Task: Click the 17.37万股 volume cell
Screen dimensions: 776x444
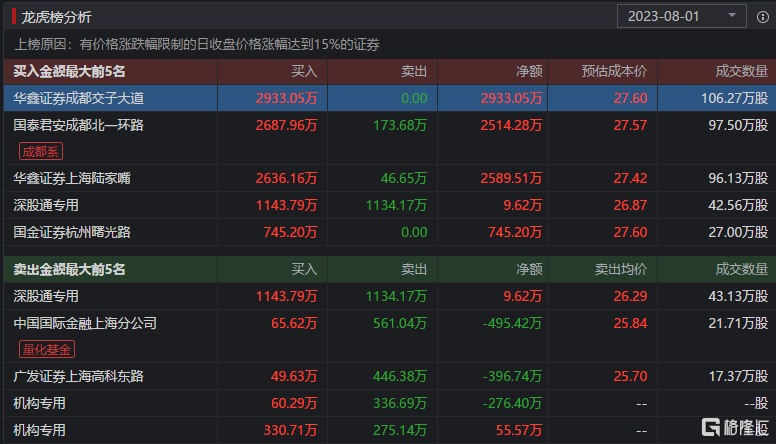Action: point(738,376)
